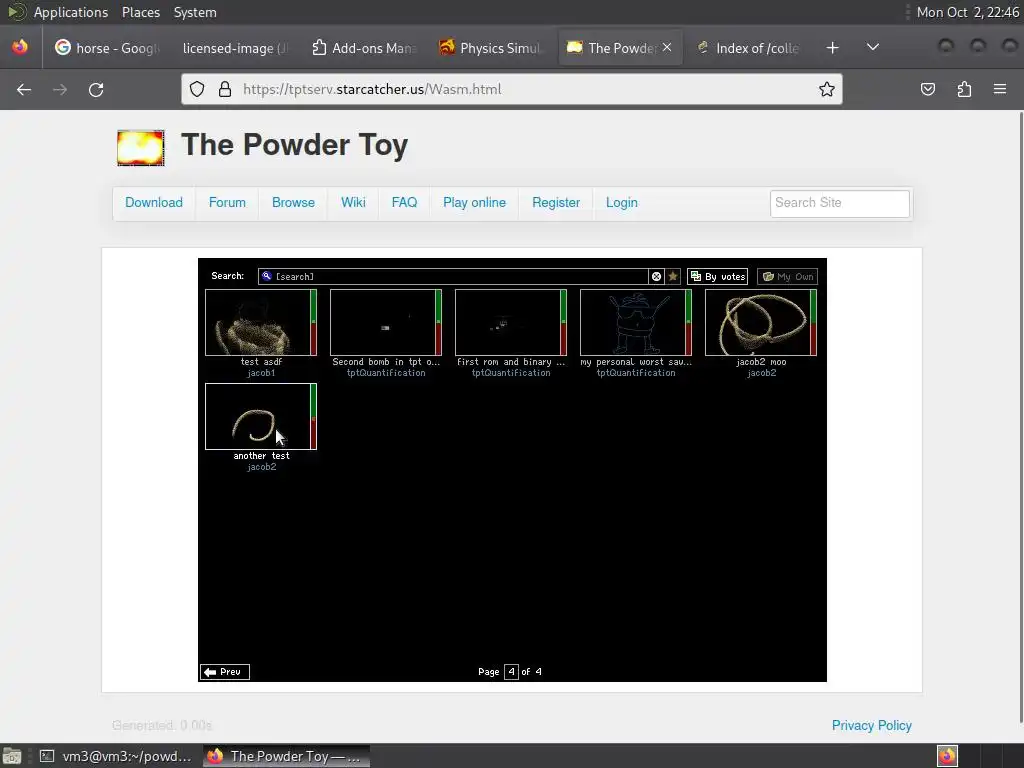The width and height of the screenshot is (1024, 768).
Task: Click the site security padlock icon
Action: (225, 89)
